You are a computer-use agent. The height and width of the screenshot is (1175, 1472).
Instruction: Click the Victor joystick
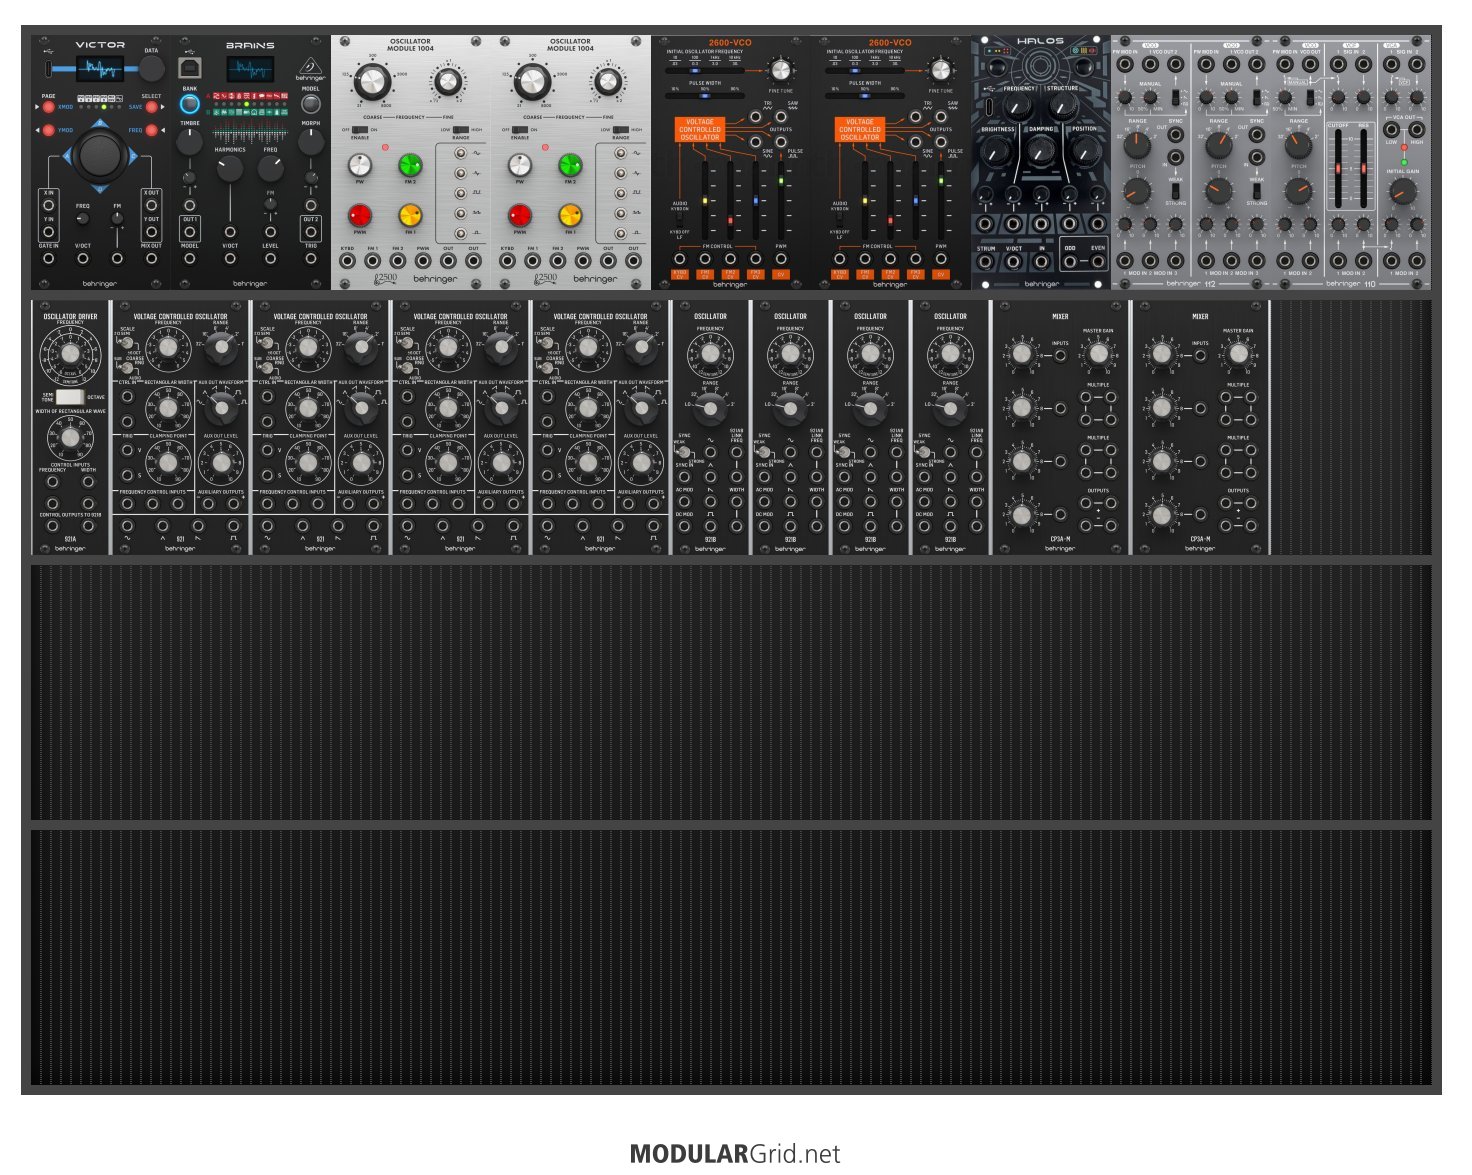click(99, 155)
